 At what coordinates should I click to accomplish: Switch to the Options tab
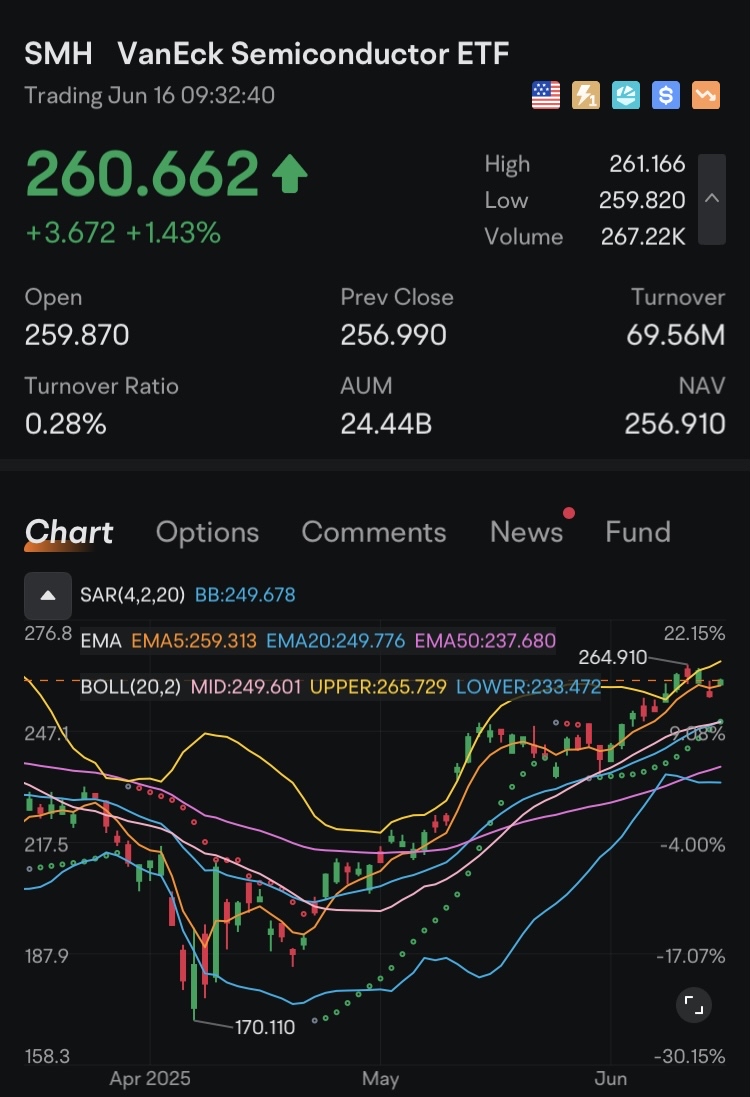point(207,532)
